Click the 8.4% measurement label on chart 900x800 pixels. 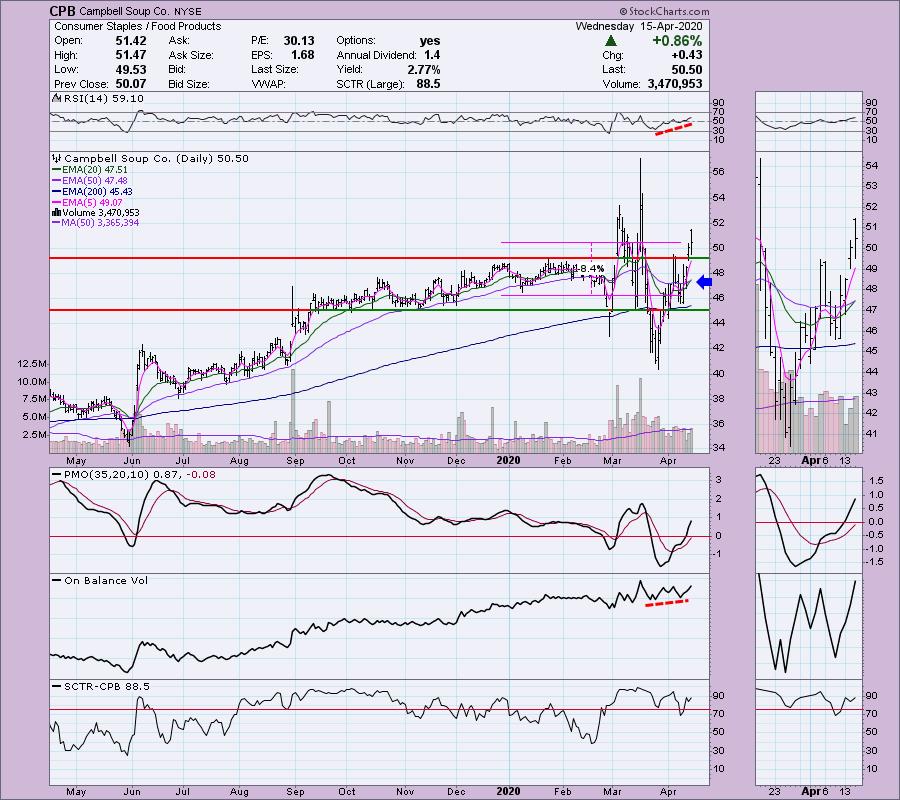592,269
